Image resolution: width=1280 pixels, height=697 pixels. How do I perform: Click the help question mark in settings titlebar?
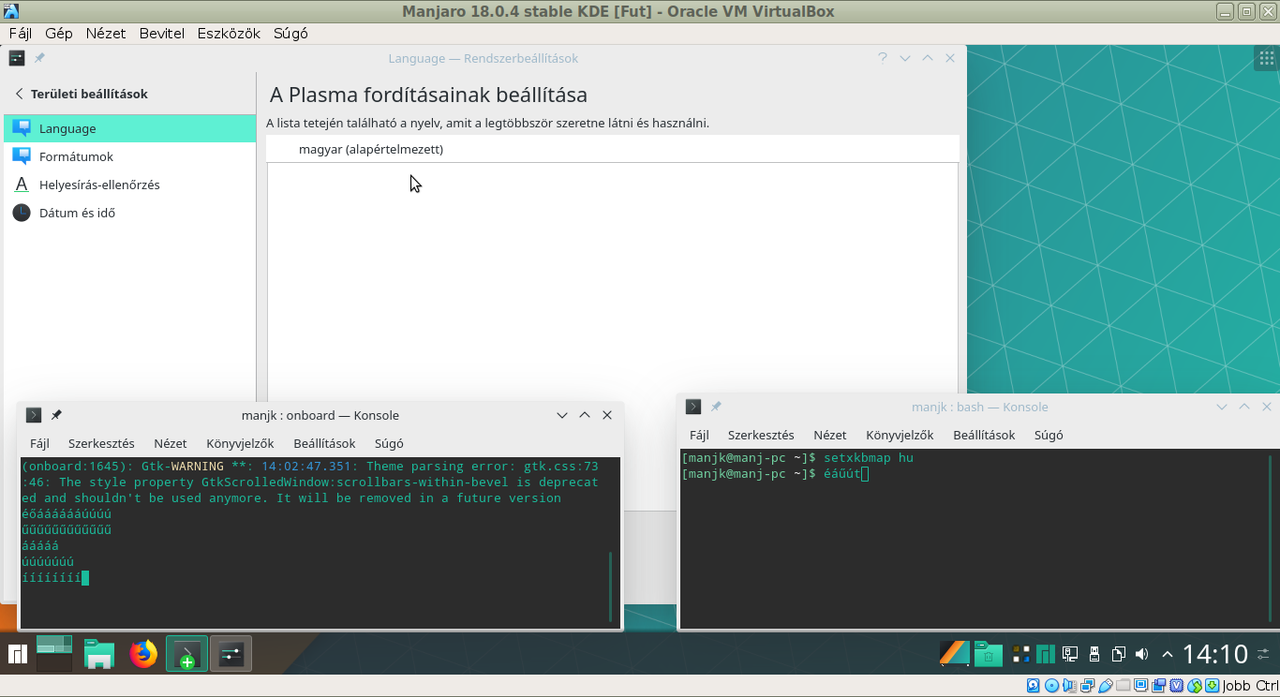click(882, 58)
